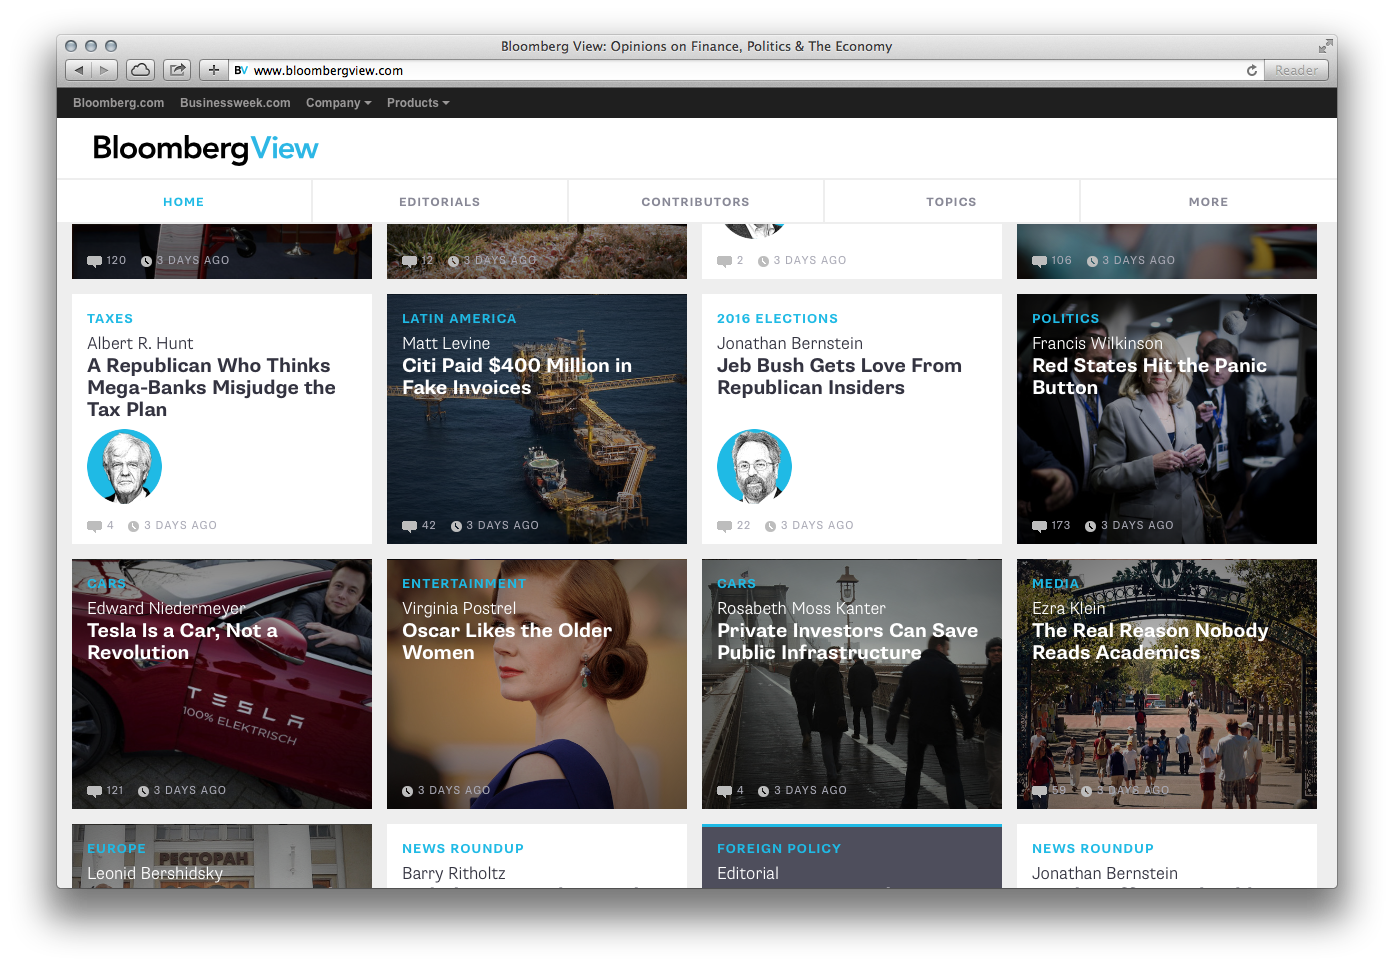Click comment icon on Jeb Bush card
The image size is (1394, 967).
click(x=724, y=526)
